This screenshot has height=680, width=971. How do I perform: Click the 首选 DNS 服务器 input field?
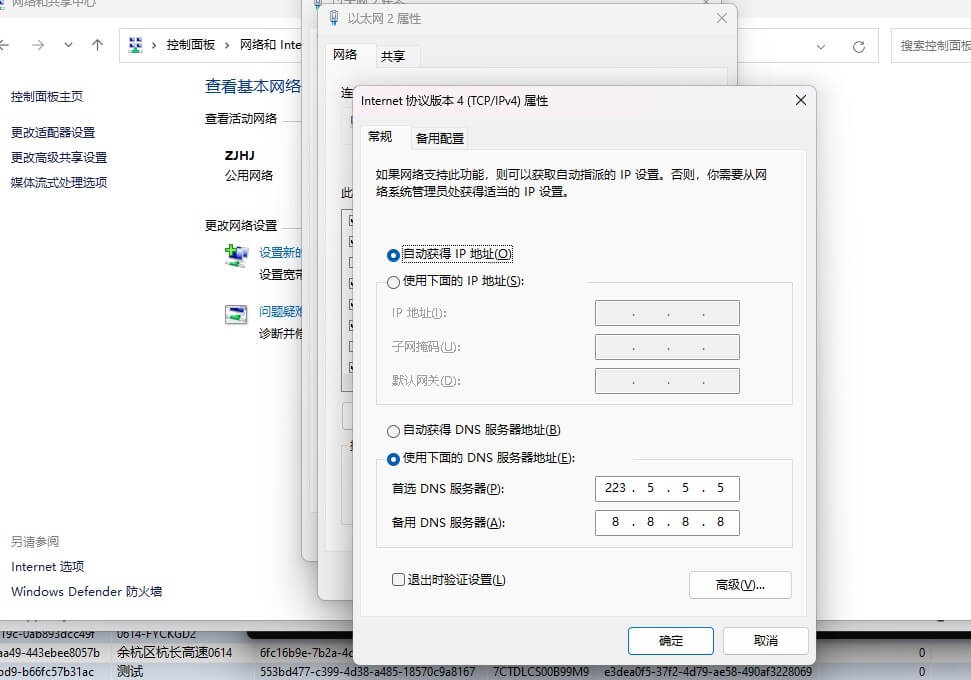point(666,489)
